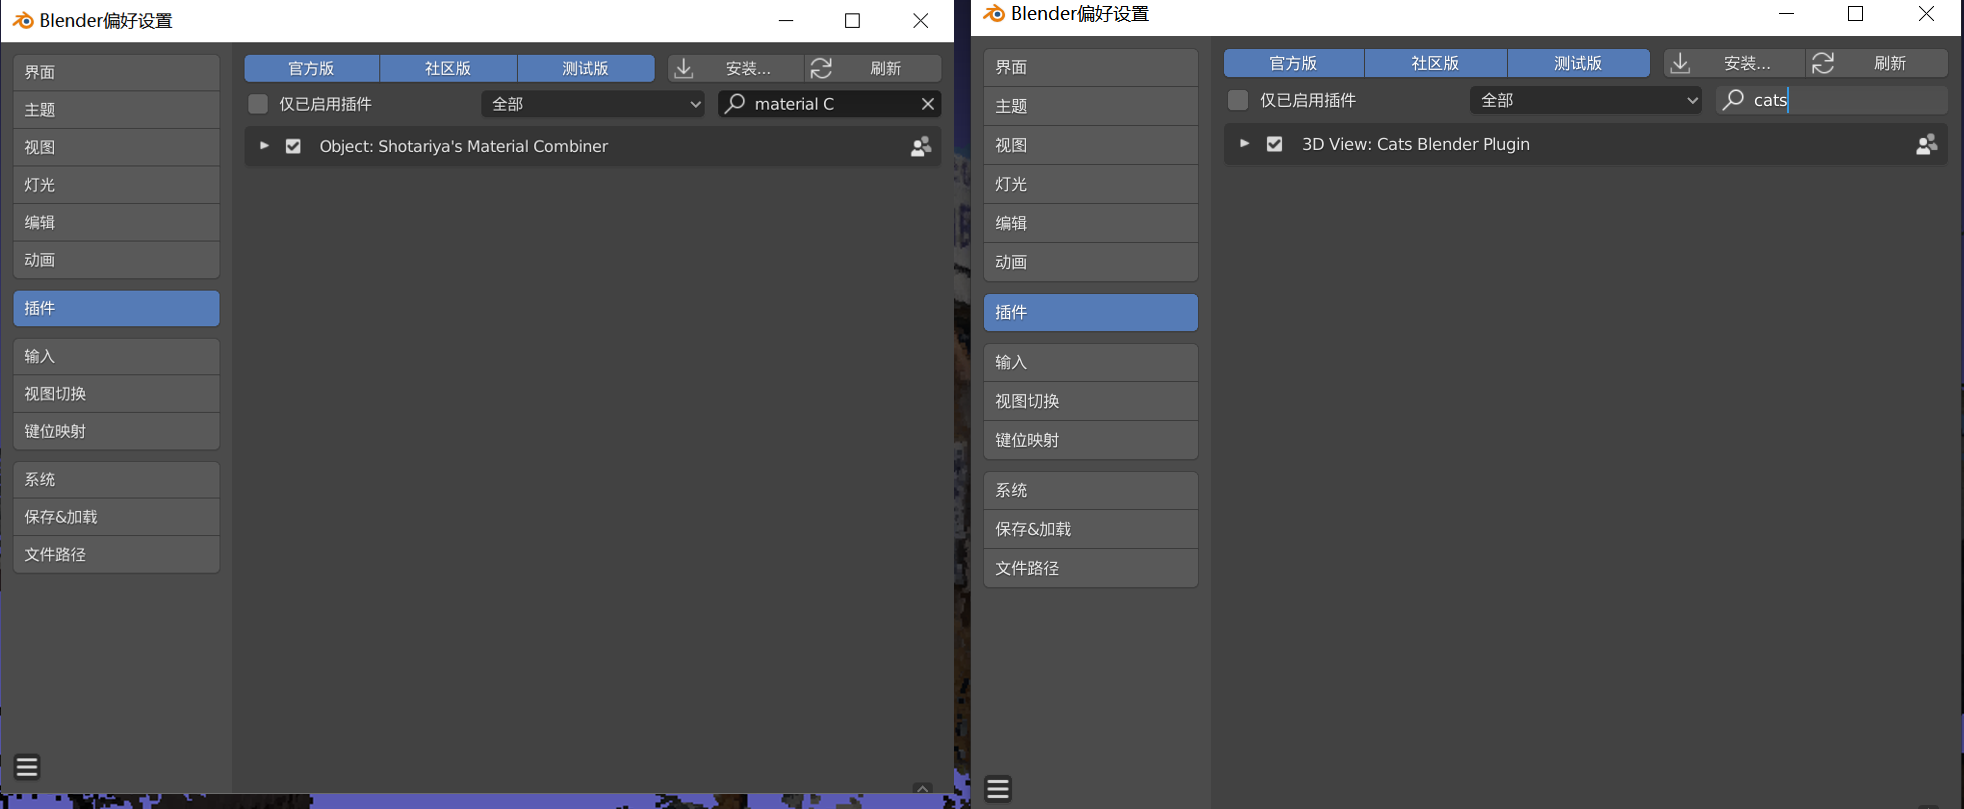The width and height of the screenshot is (1964, 809).
Task: Toggle 测试版 filter in right window
Action: click(1579, 63)
